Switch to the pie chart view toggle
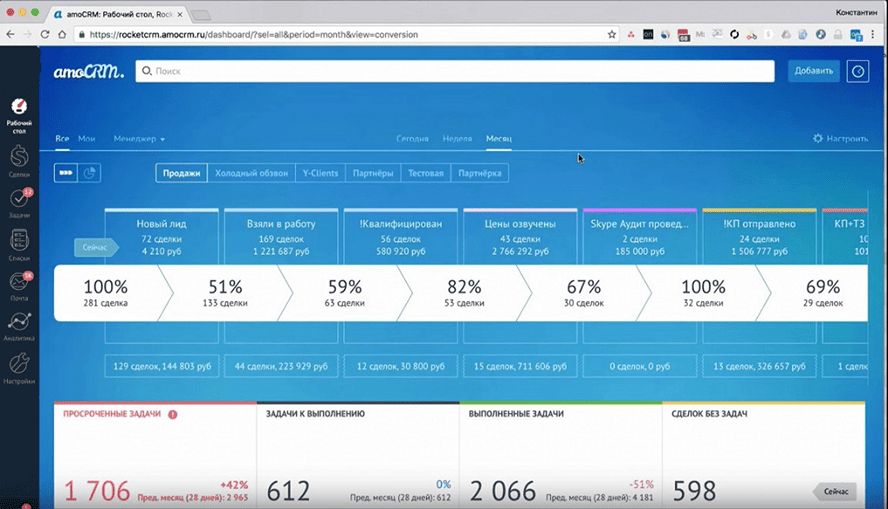This screenshot has width=888, height=509. click(x=89, y=173)
